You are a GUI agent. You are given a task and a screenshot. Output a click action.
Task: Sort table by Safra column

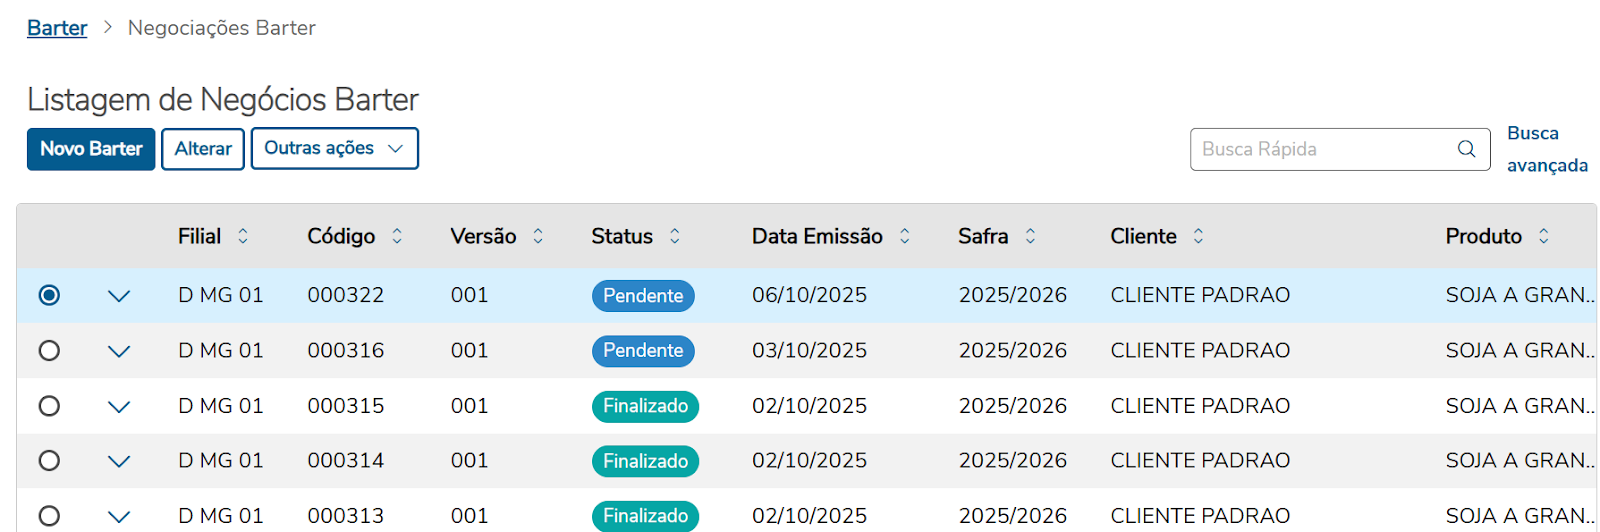[x=1031, y=236]
